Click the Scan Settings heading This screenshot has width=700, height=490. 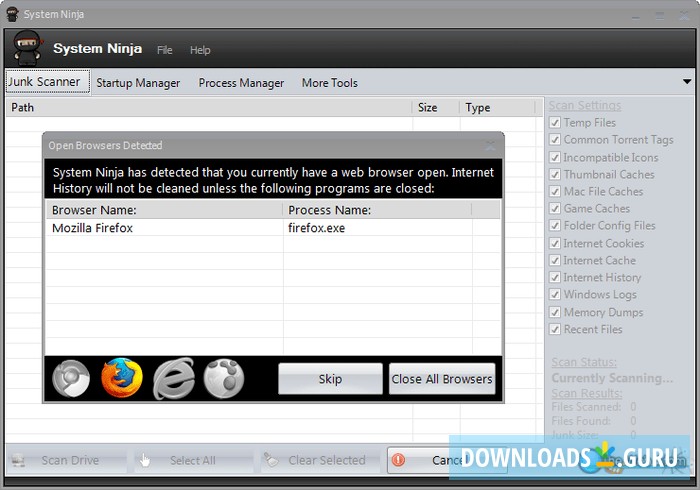585,105
